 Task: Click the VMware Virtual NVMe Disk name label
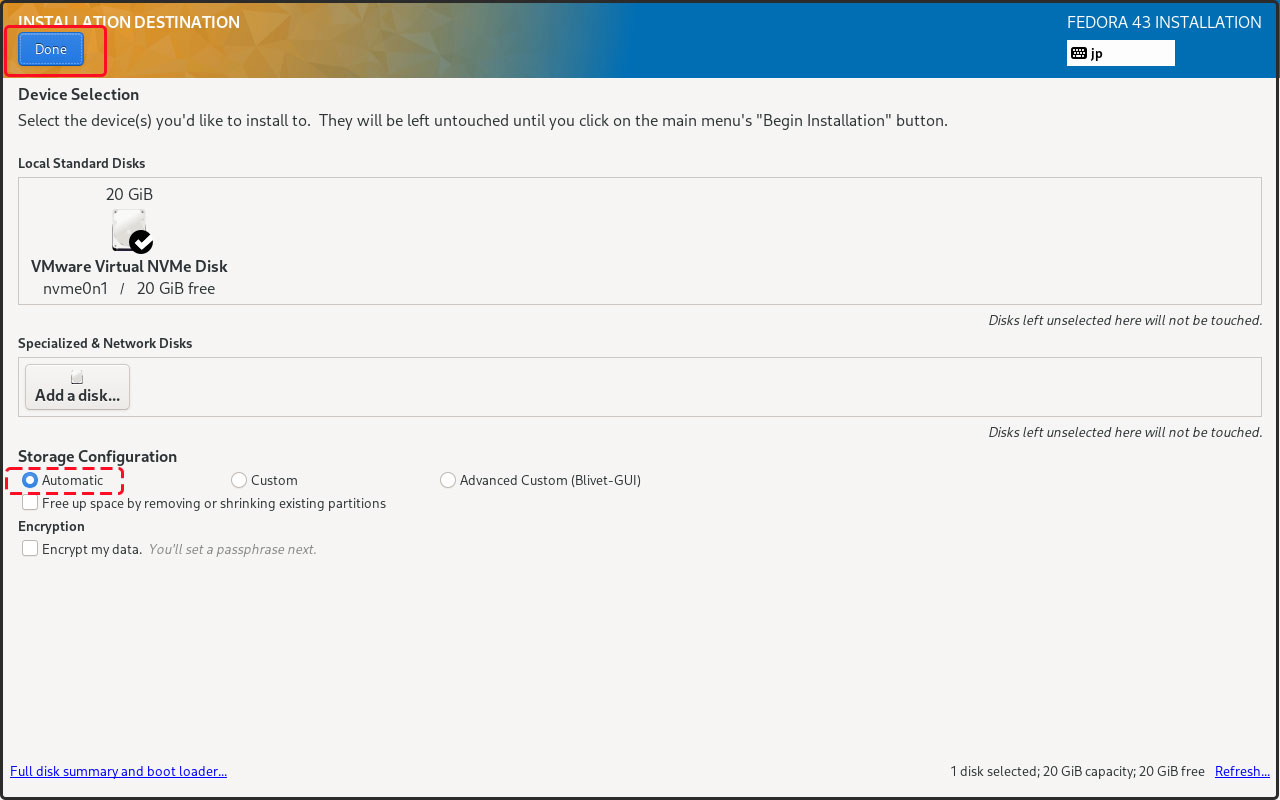click(x=129, y=267)
